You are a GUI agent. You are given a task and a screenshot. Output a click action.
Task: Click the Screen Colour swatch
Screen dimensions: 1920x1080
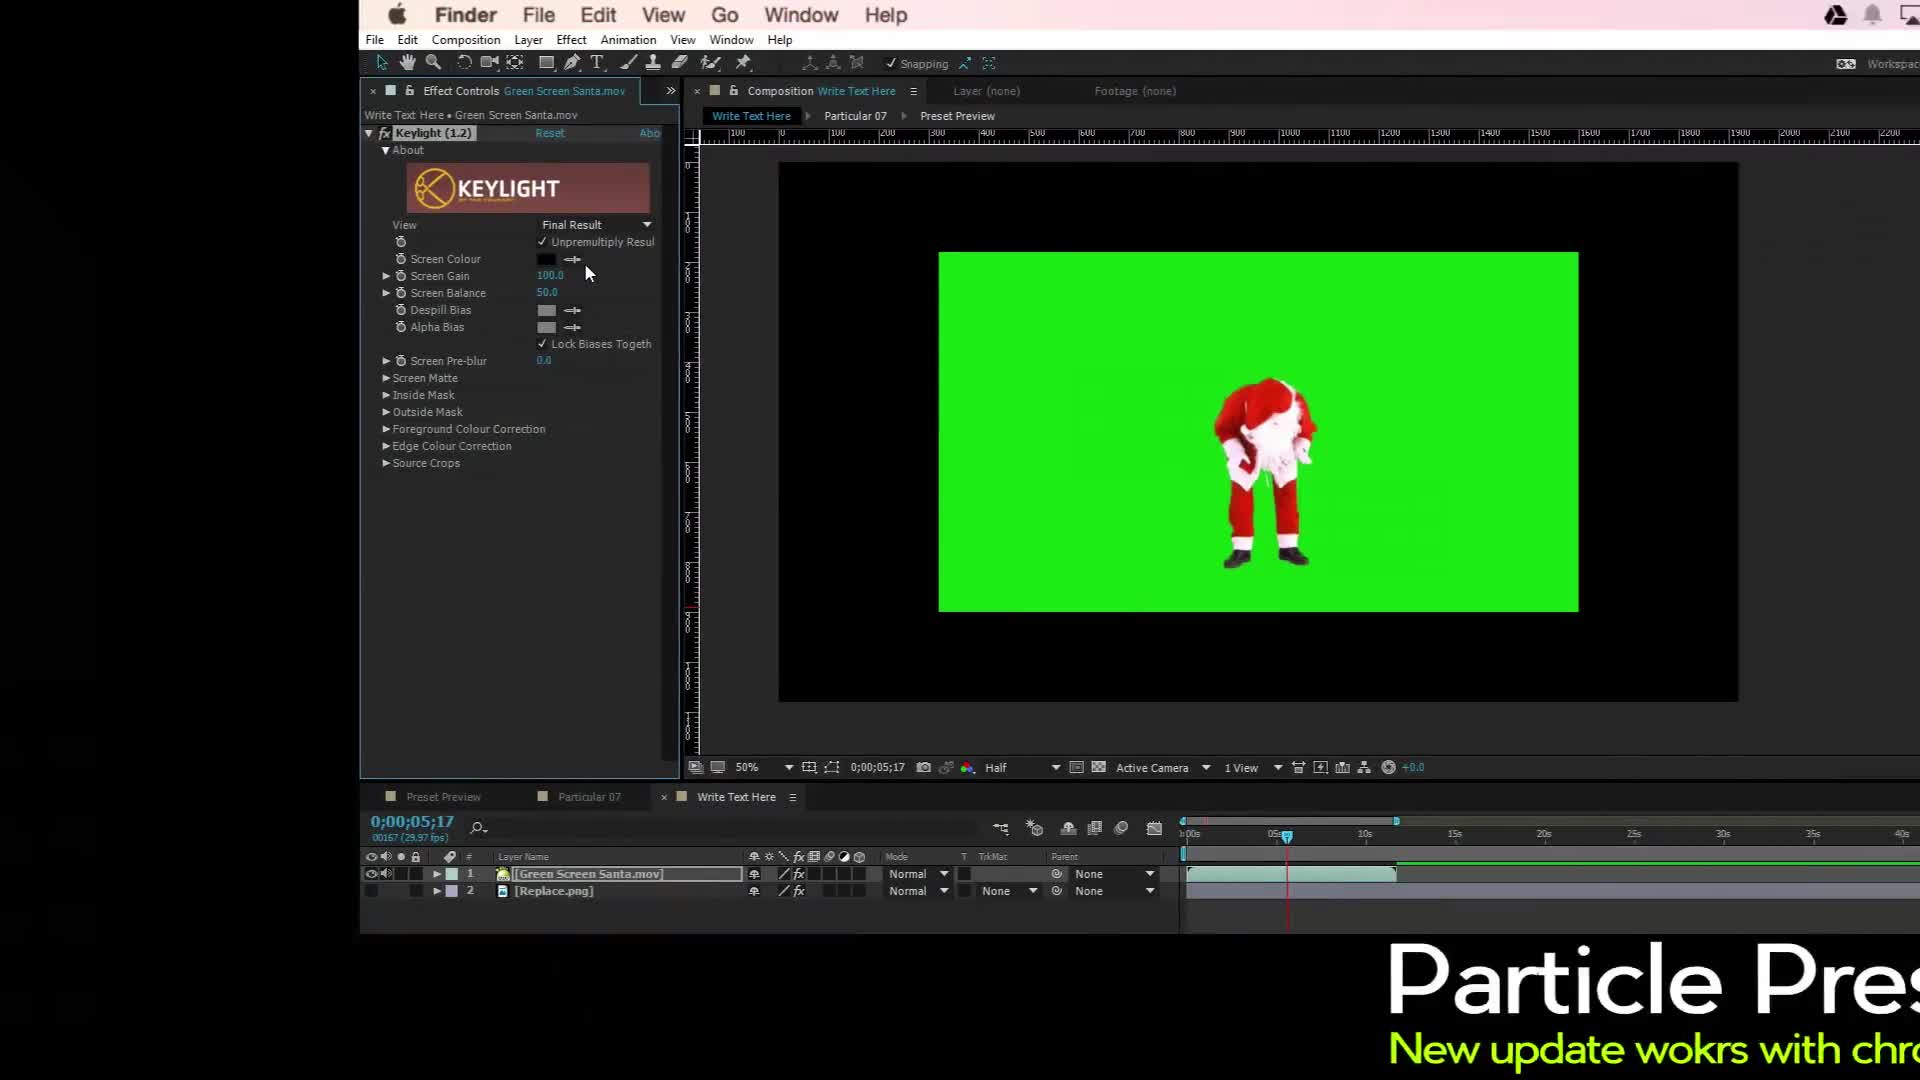click(546, 259)
